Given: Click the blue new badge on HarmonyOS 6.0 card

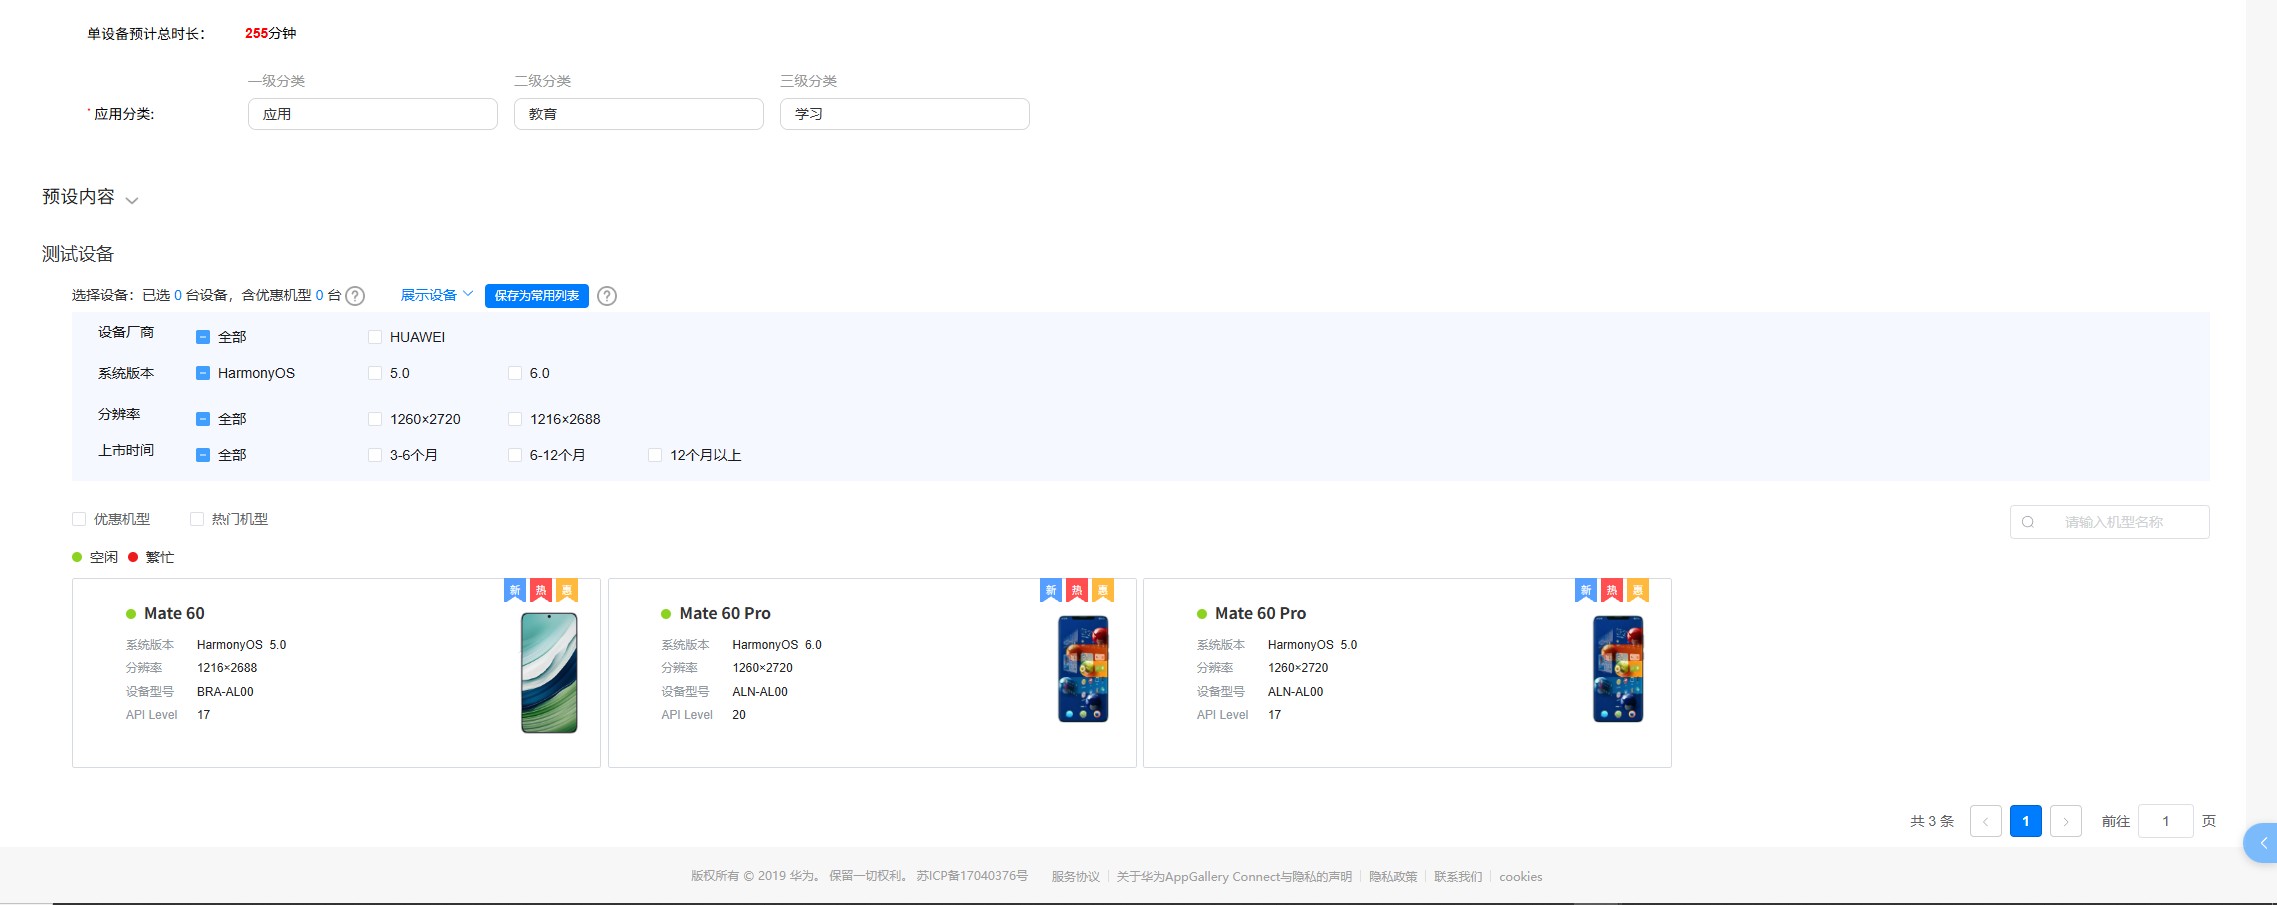Looking at the screenshot, I should [1050, 591].
